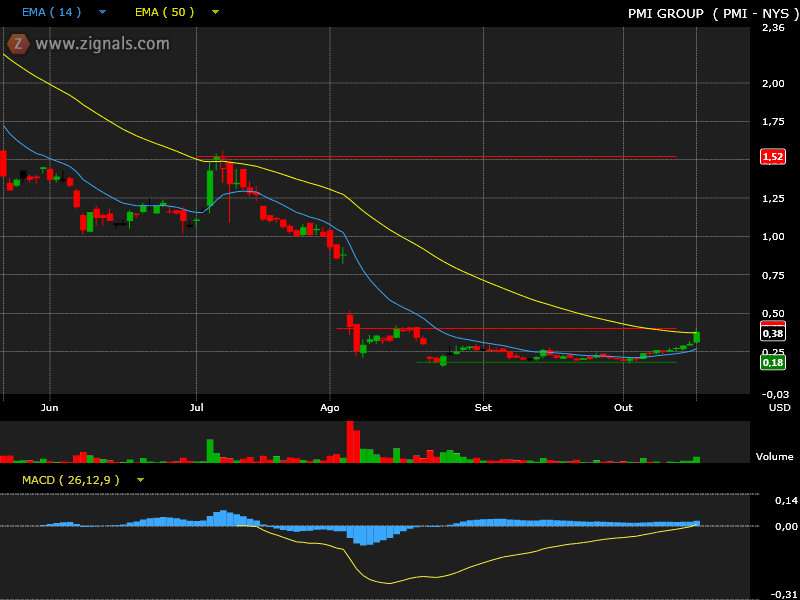Image resolution: width=800 pixels, height=600 pixels.
Task: Click the 1,75 price axis label
Action: [773, 121]
